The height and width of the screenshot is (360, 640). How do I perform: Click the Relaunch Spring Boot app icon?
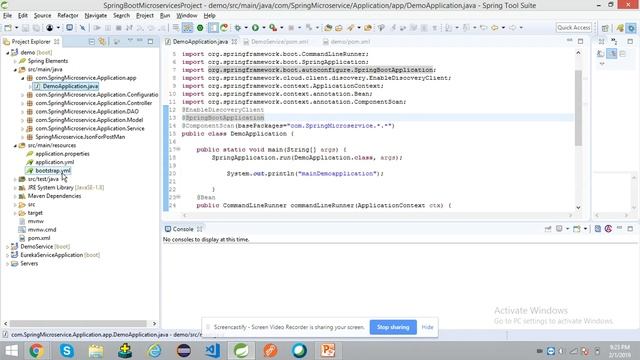(224, 28)
